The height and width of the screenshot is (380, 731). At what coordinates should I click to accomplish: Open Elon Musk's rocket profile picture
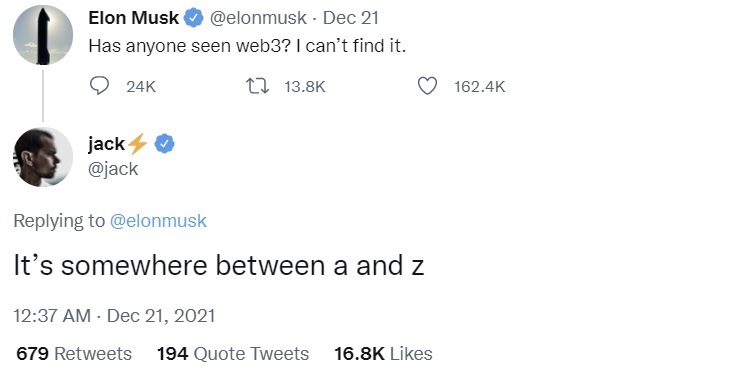(x=43, y=35)
